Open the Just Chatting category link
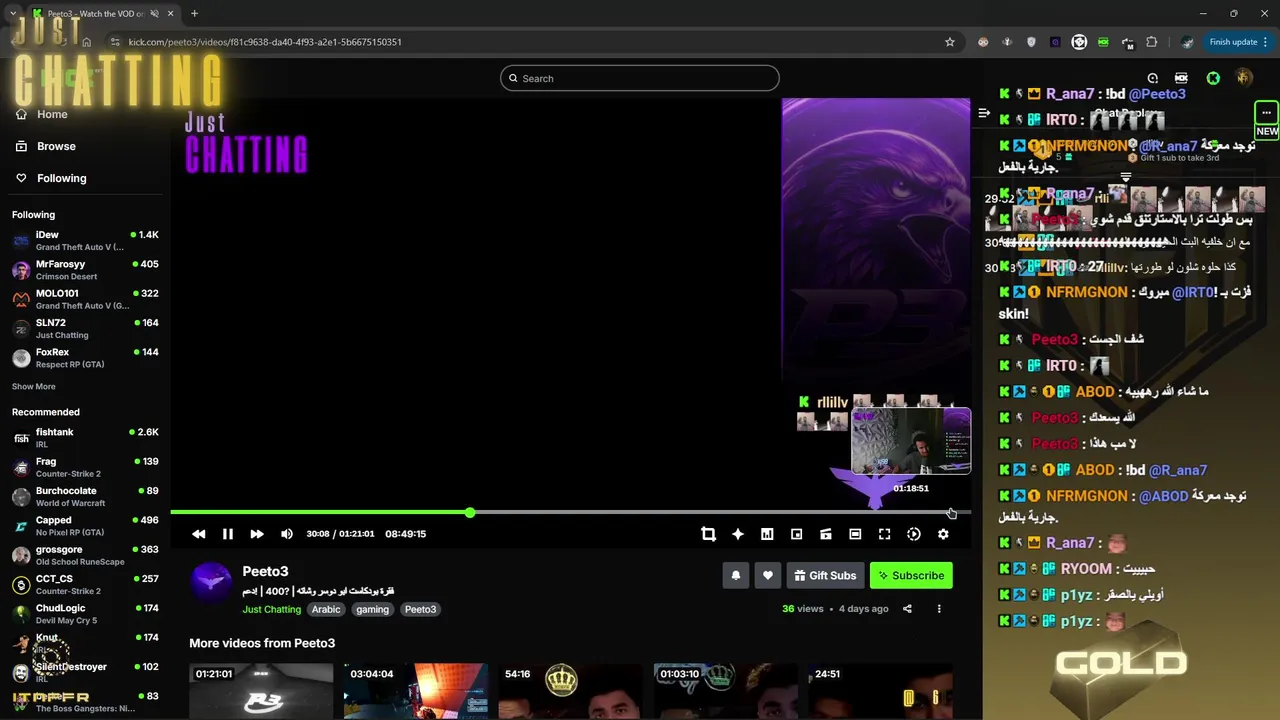The image size is (1280, 720). [x=271, y=609]
